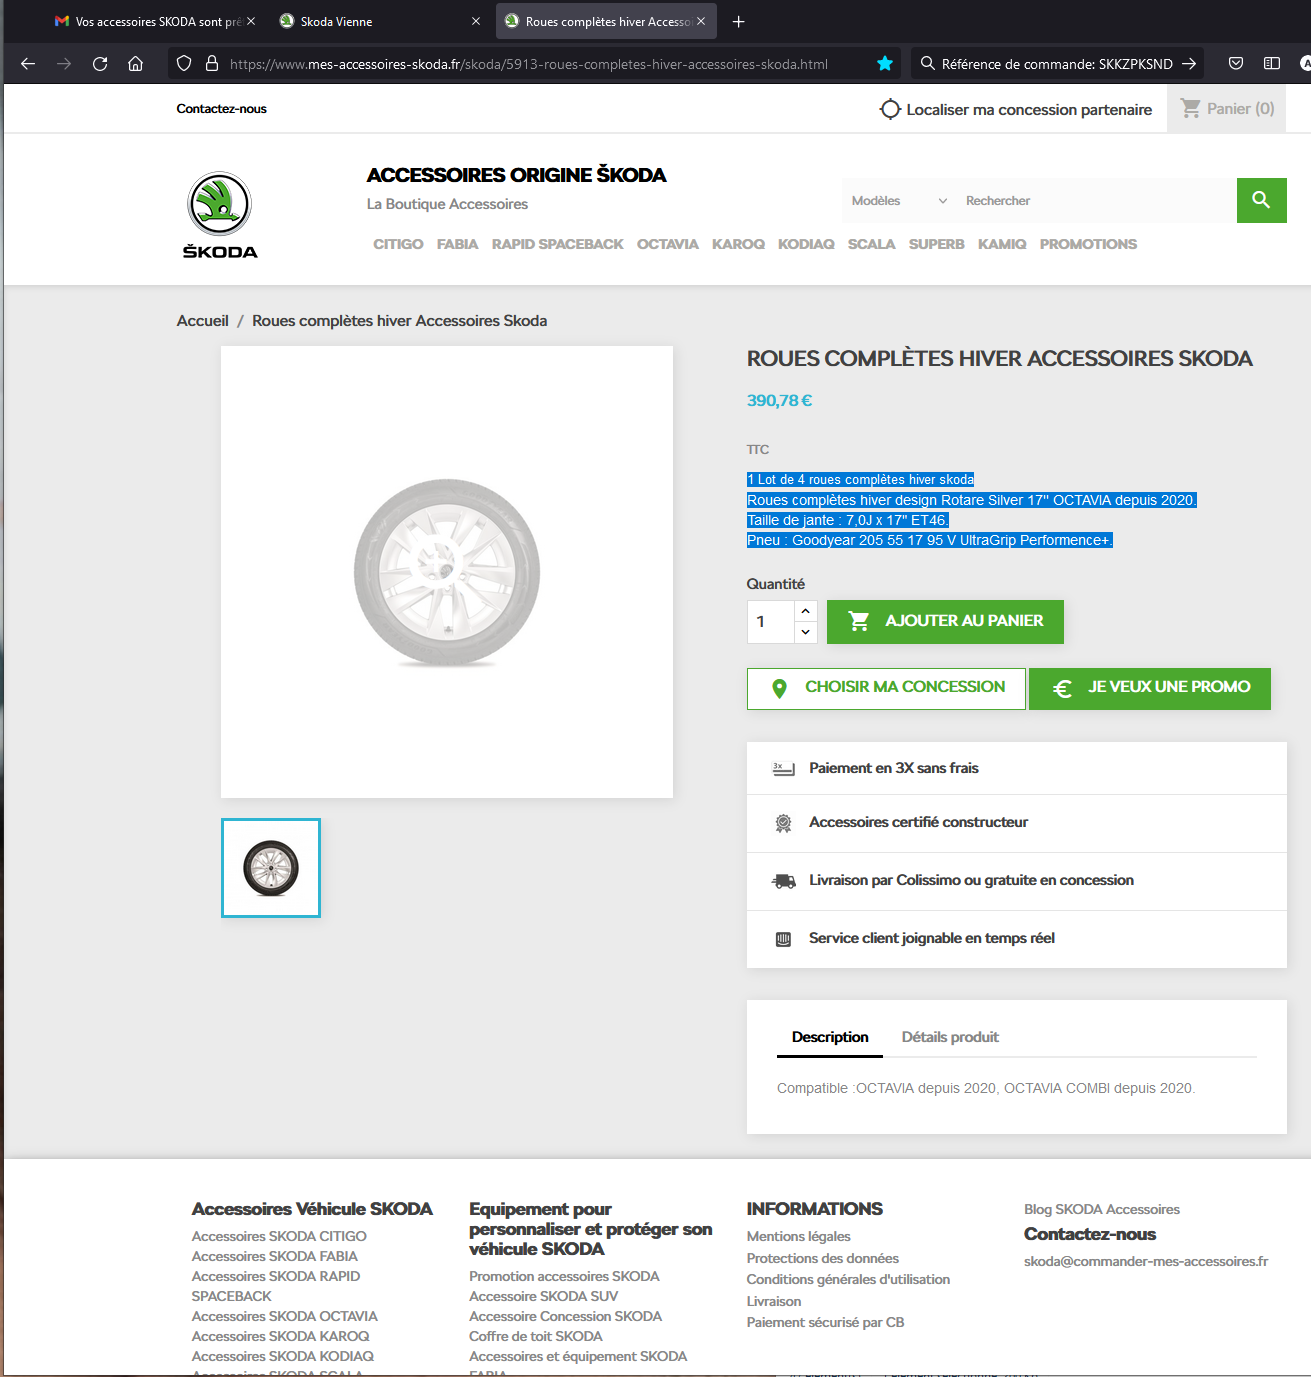Screen dimensions: 1311x1377
Task: Click the Rechercher search field
Action: 1096,201
